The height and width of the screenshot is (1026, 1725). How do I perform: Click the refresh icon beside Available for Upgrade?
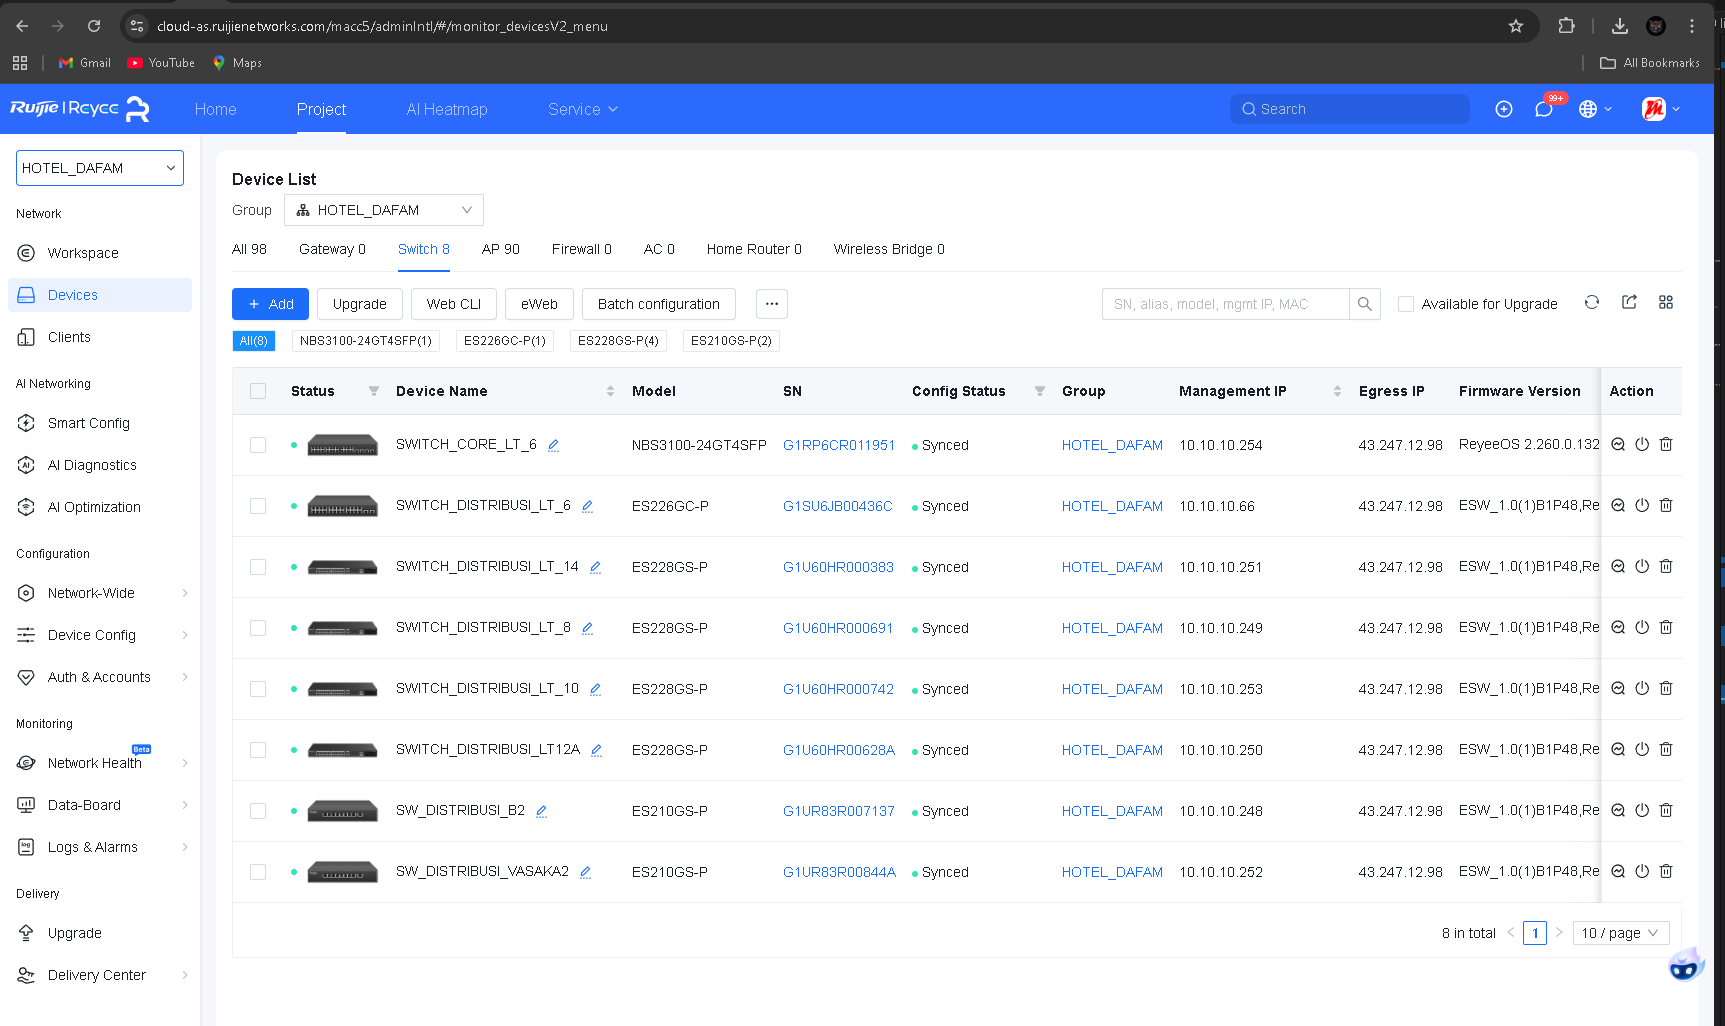pos(1592,303)
